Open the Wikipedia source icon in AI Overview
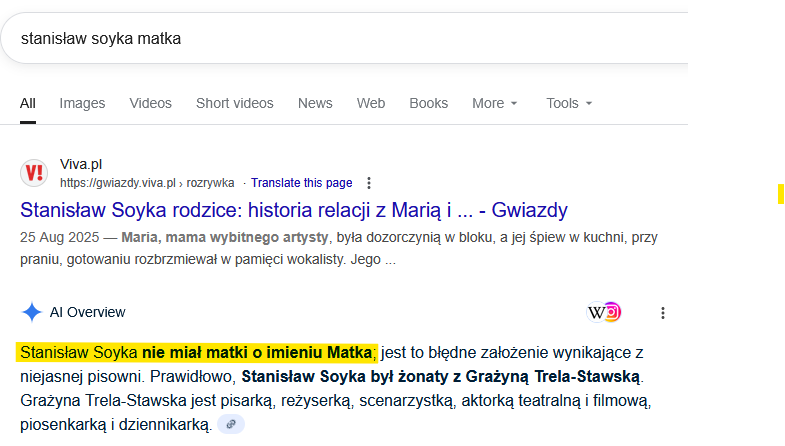The image size is (785, 446). (596, 312)
